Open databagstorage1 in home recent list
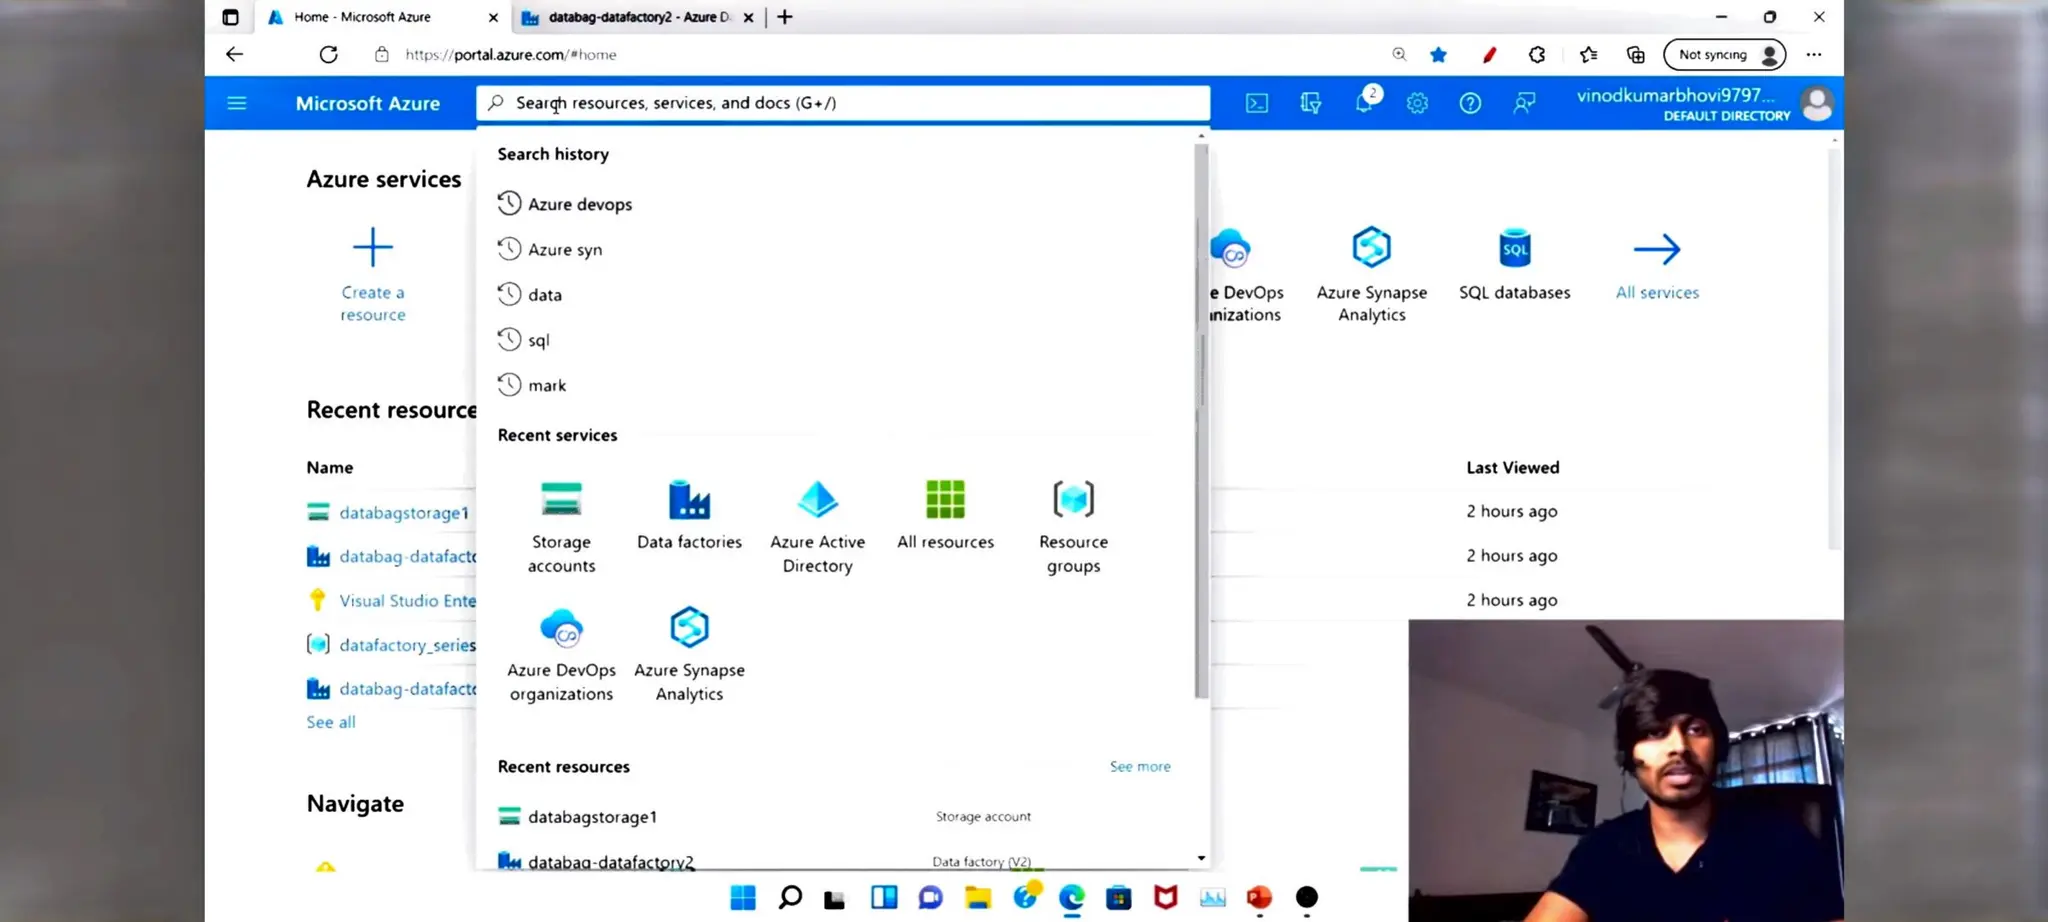This screenshot has width=2048, height=922. point(404,512)
